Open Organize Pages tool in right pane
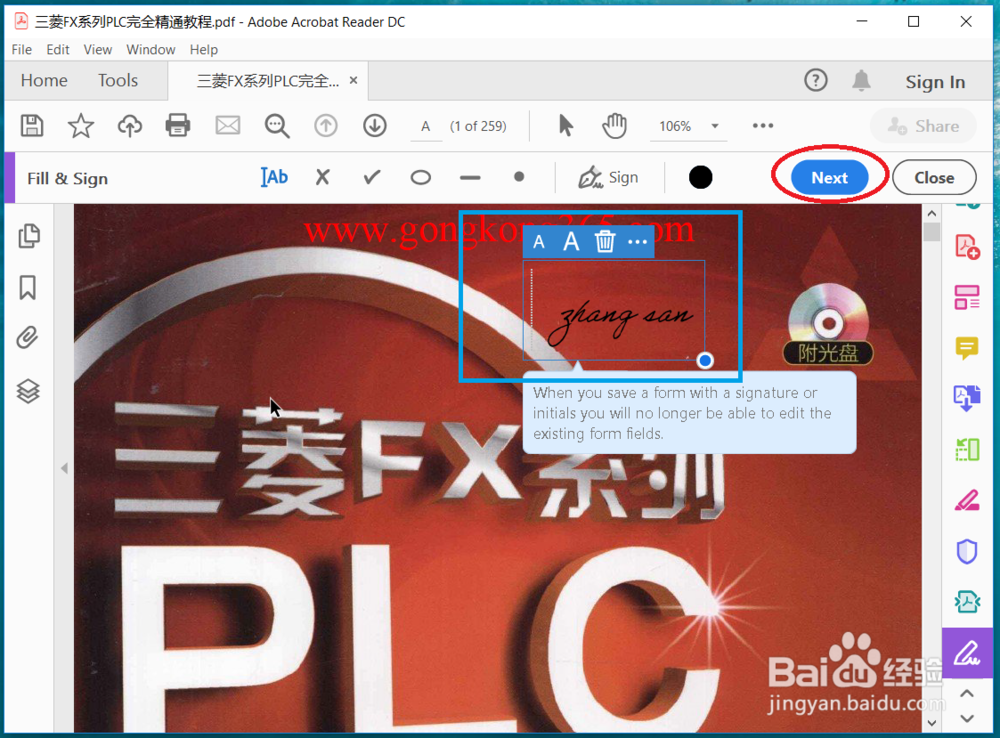1000x738 pixels. tap(967, 297)
